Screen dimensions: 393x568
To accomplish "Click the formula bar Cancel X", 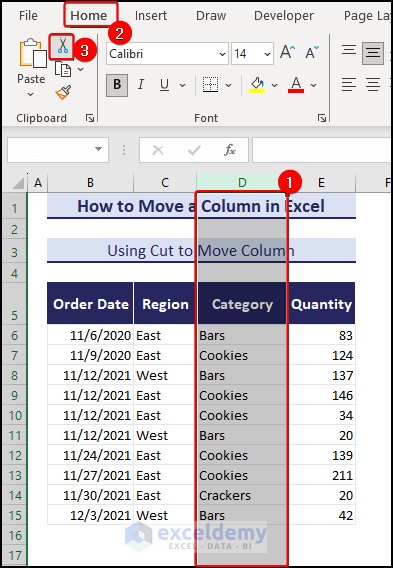I will 158,150.
